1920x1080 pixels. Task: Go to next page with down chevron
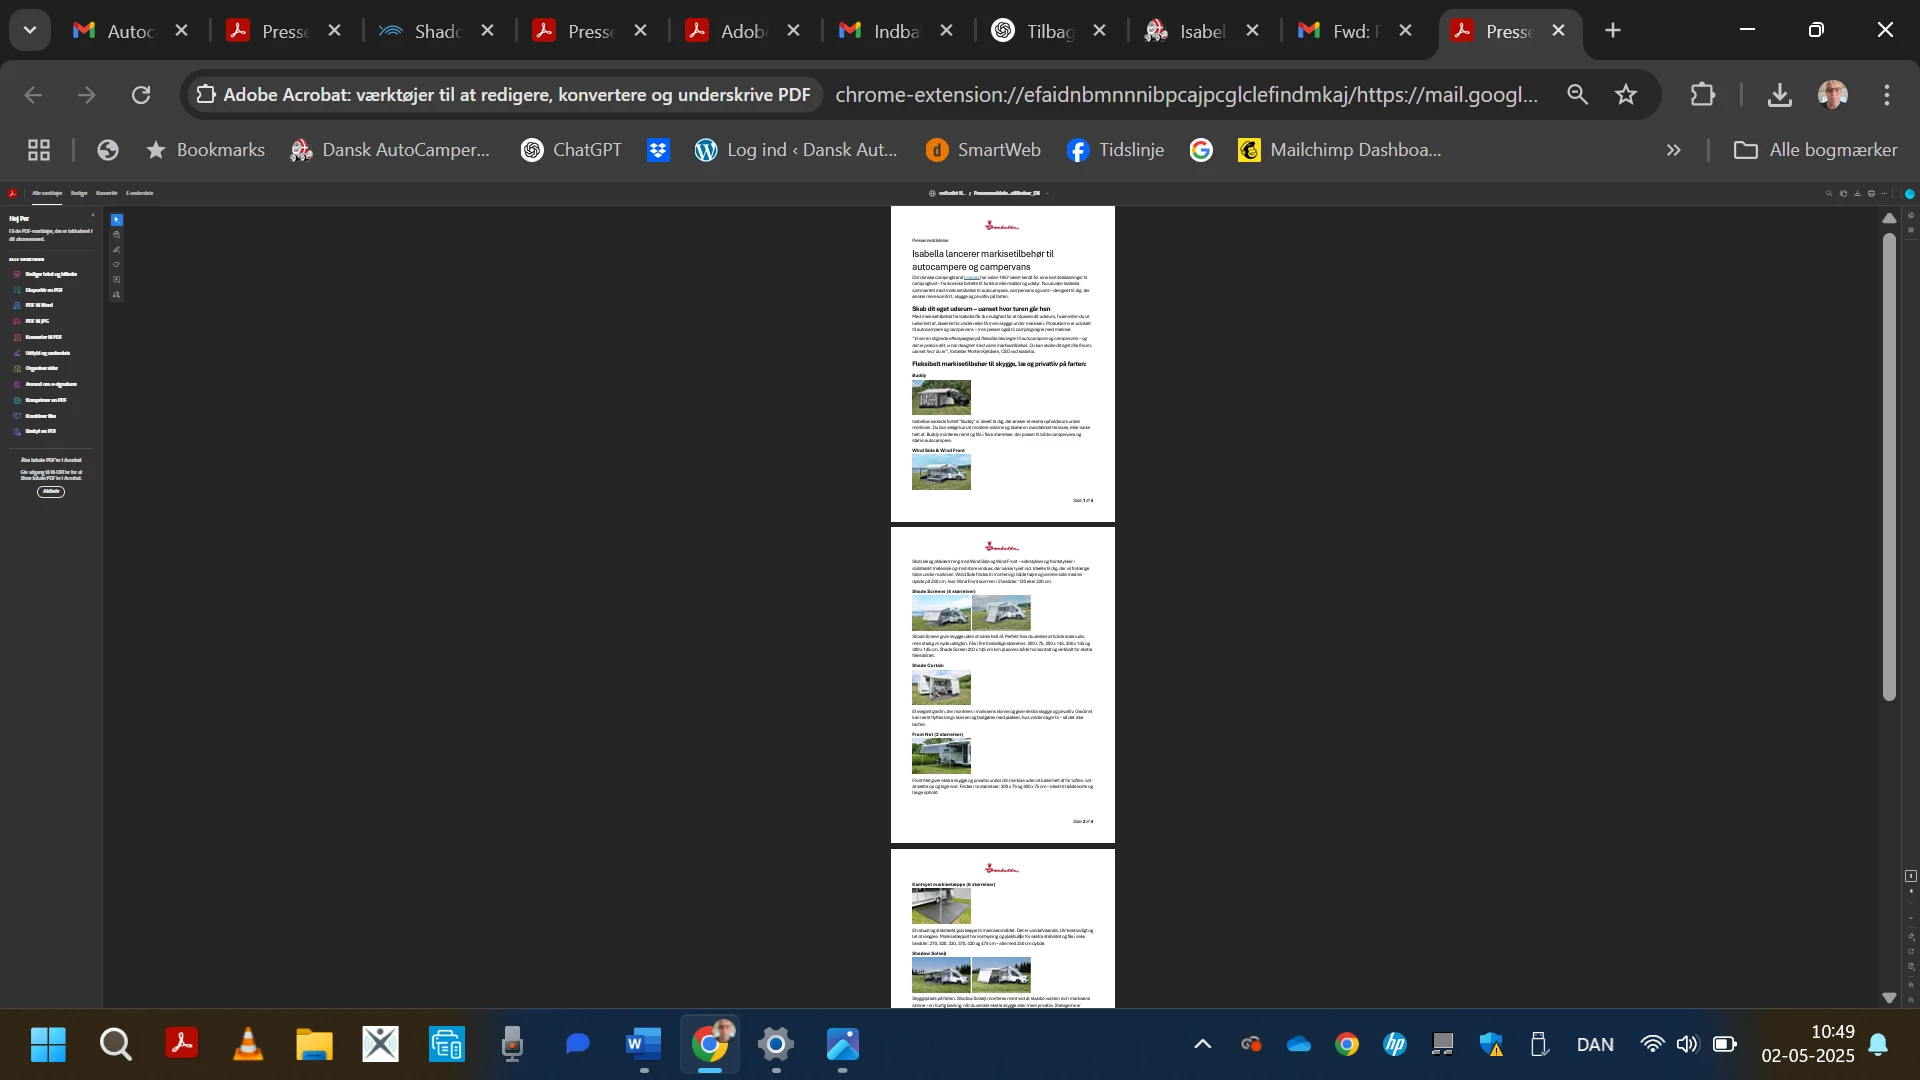pos(1911,918)
